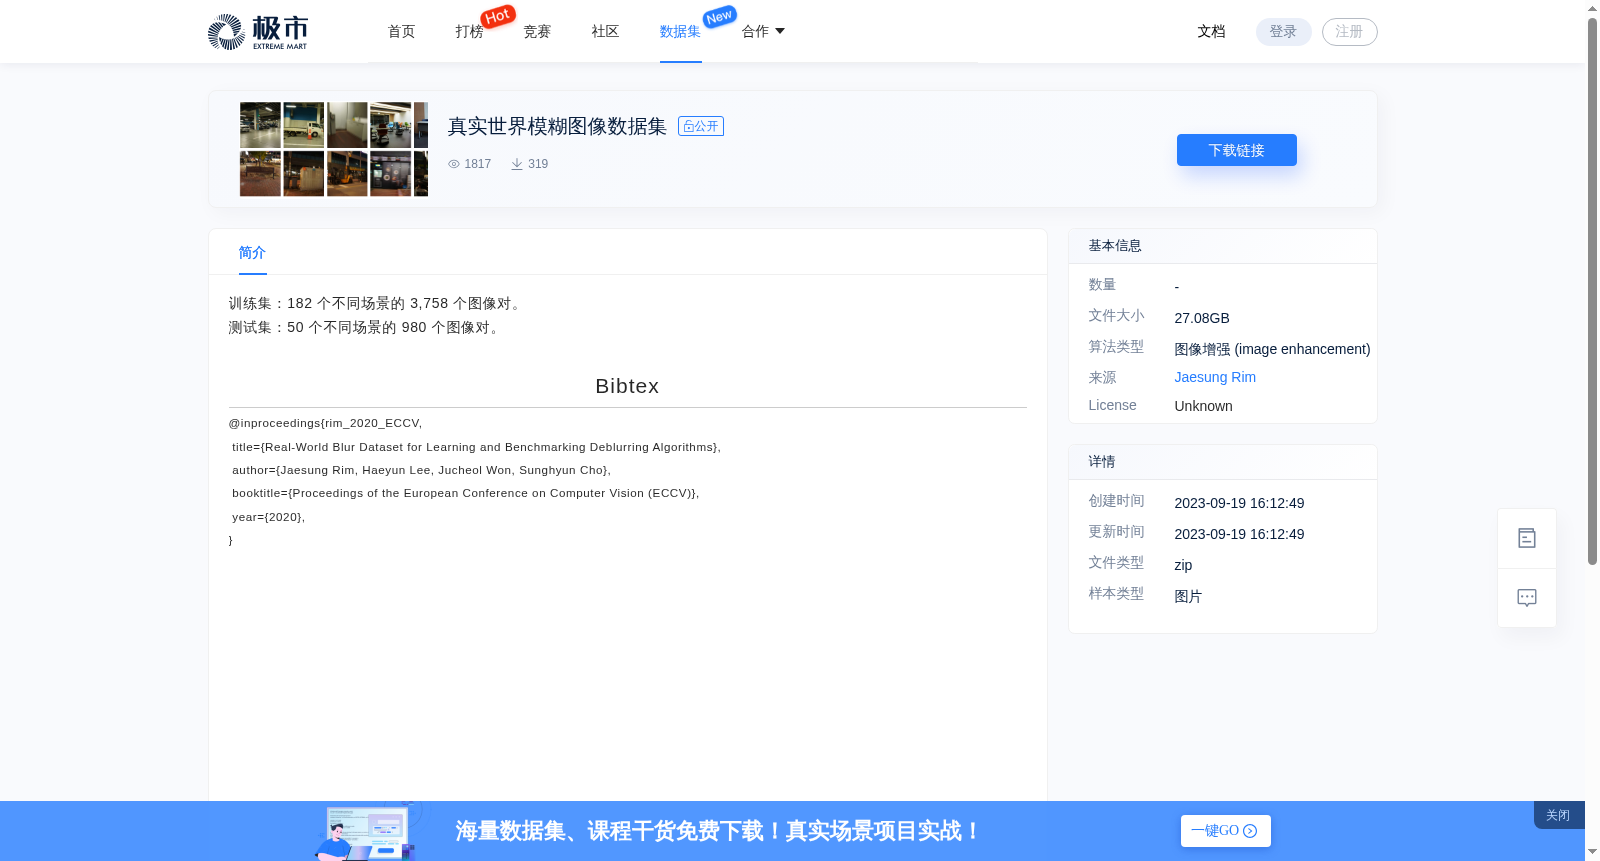Click the bibtex author line
This screenshot has width=1600, height=861.
[x=421, y=470]
